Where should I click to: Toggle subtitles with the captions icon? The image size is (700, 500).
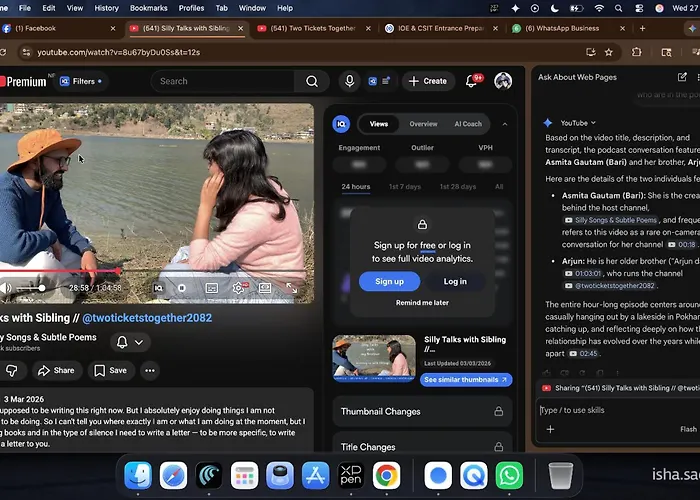[x=212, y=288]
